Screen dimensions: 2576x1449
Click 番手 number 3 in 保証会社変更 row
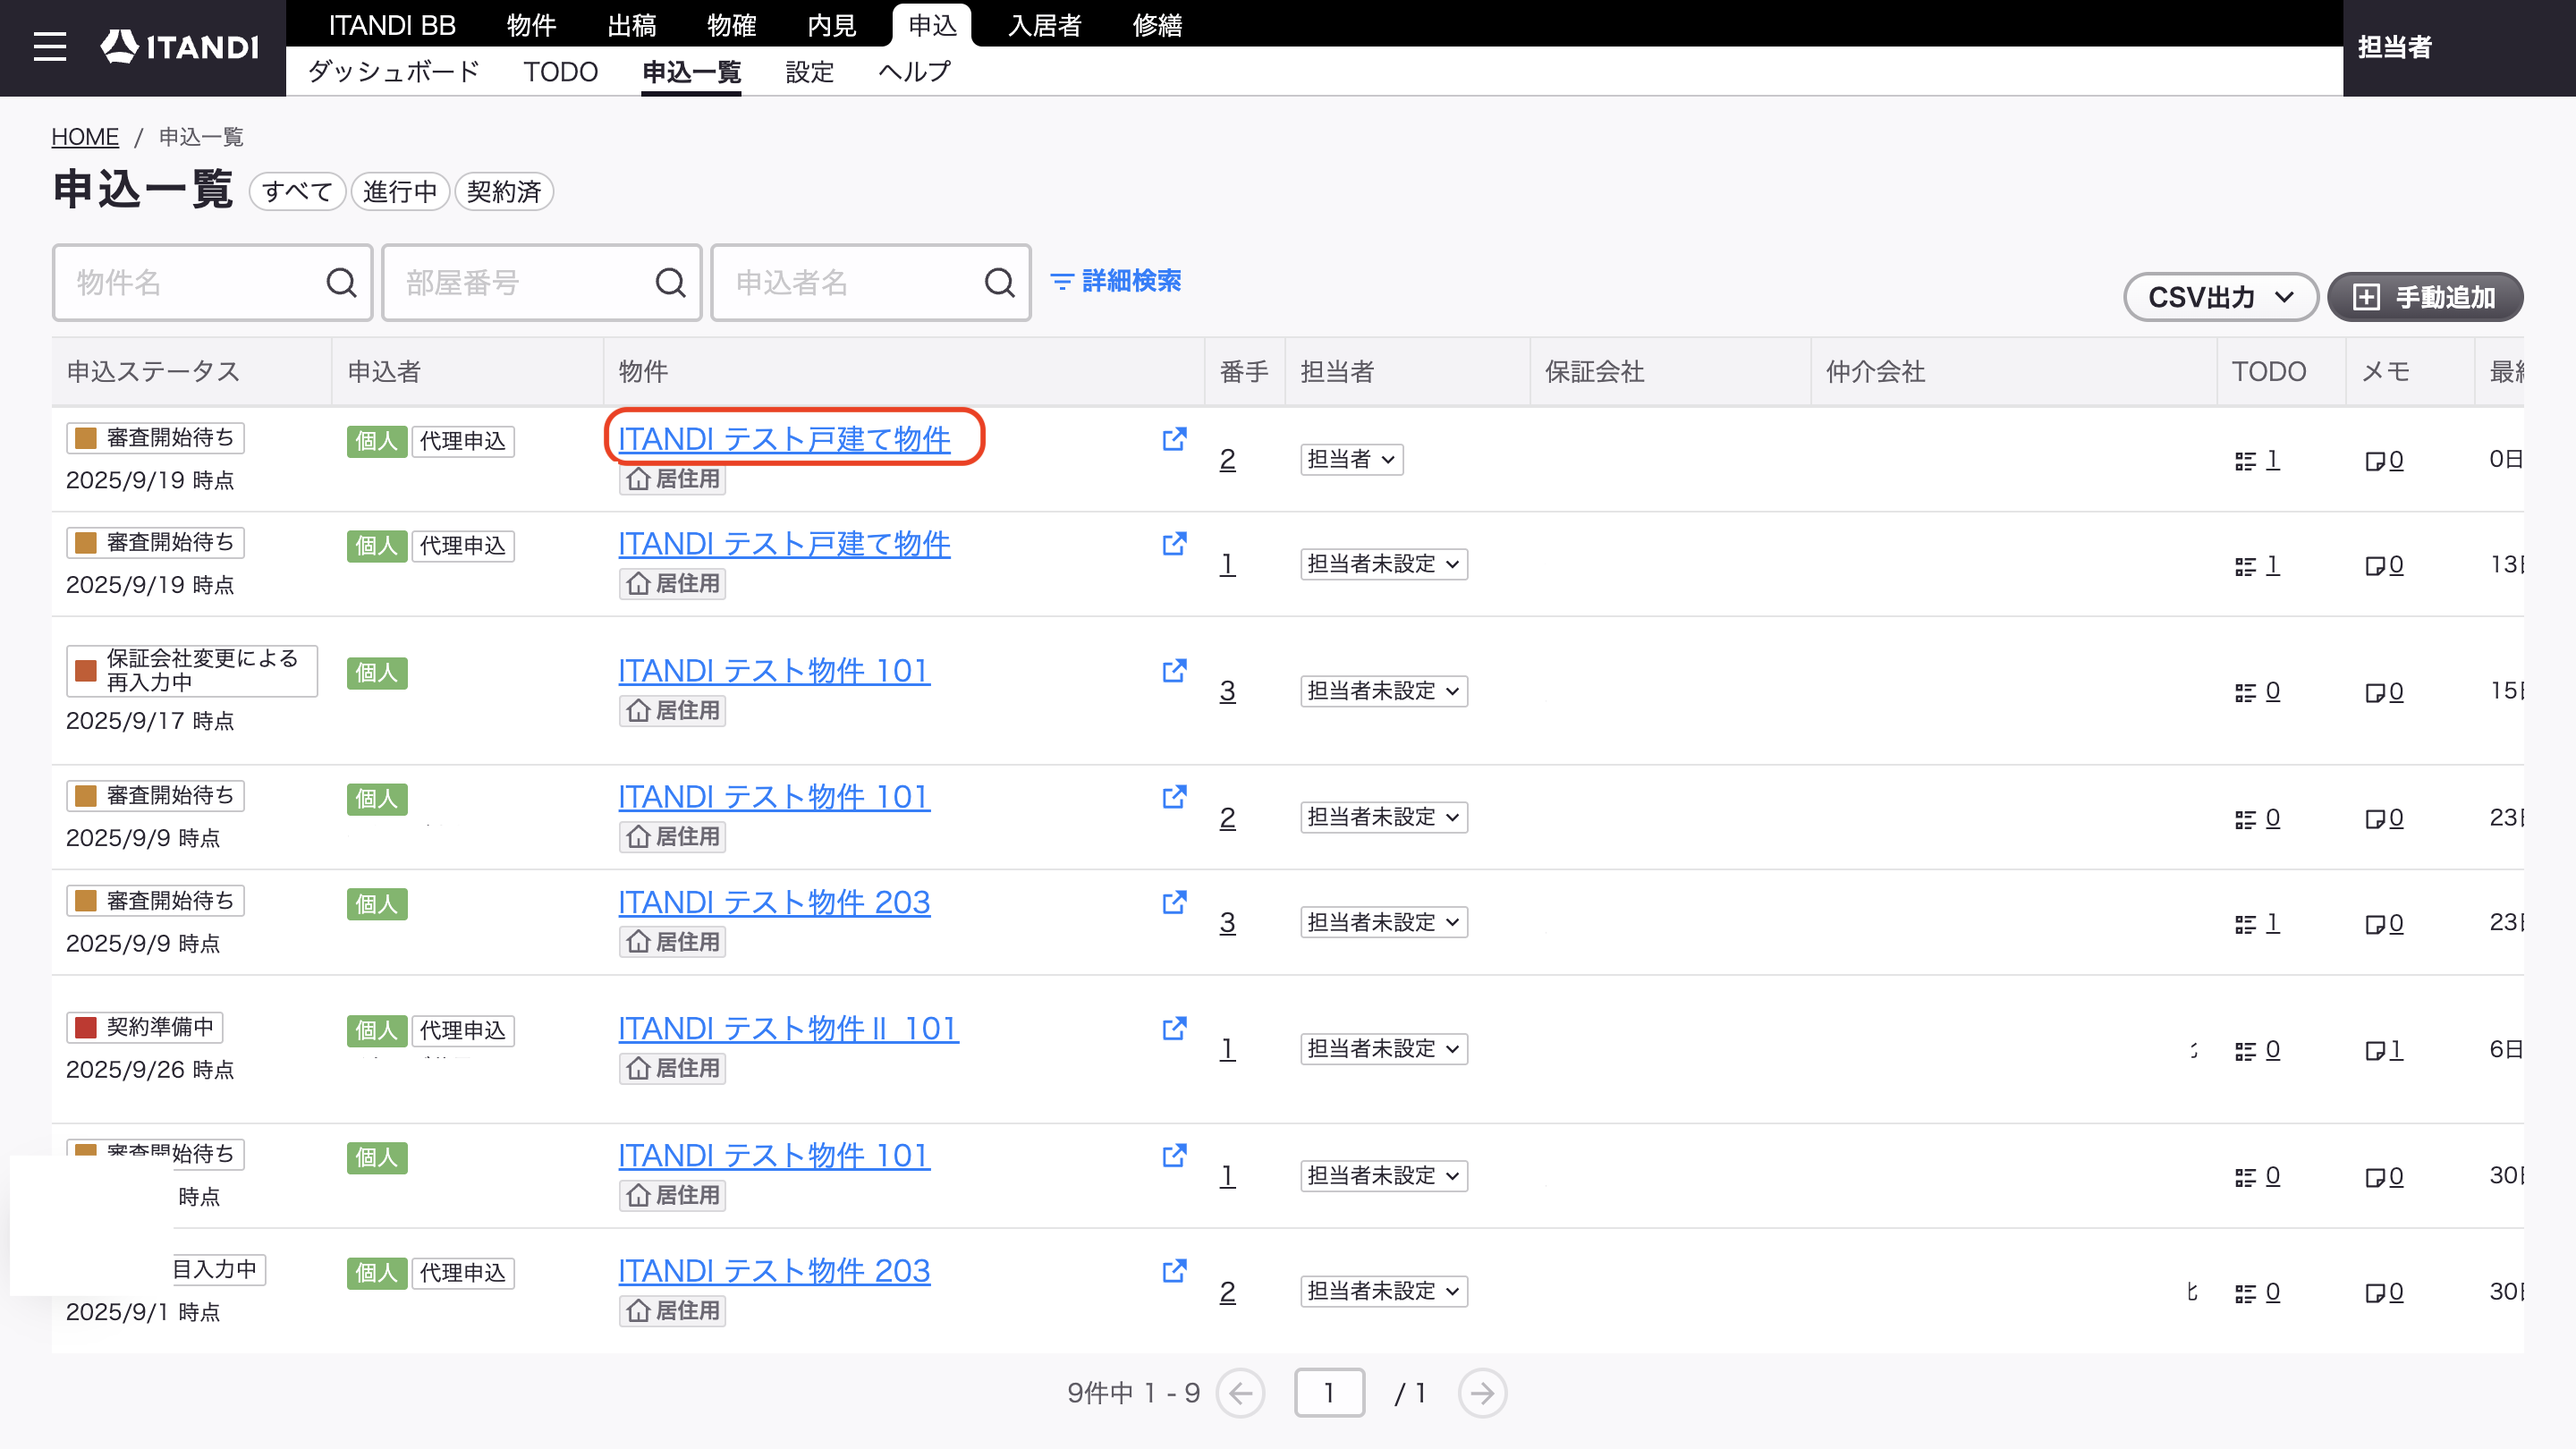pyautogui.click(x=1227, y=691)
